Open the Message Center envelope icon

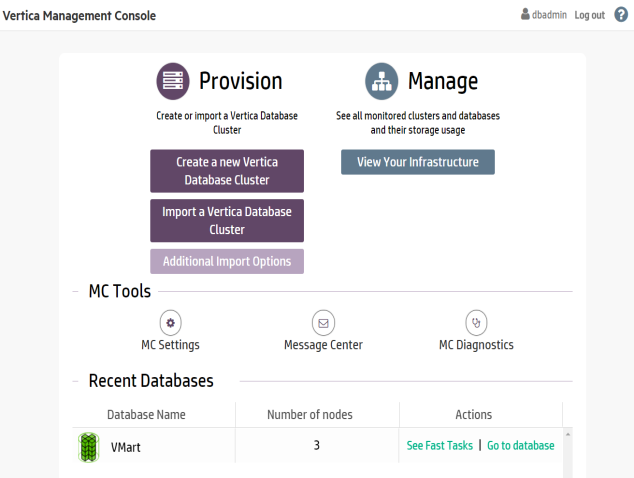coord(323,323)
